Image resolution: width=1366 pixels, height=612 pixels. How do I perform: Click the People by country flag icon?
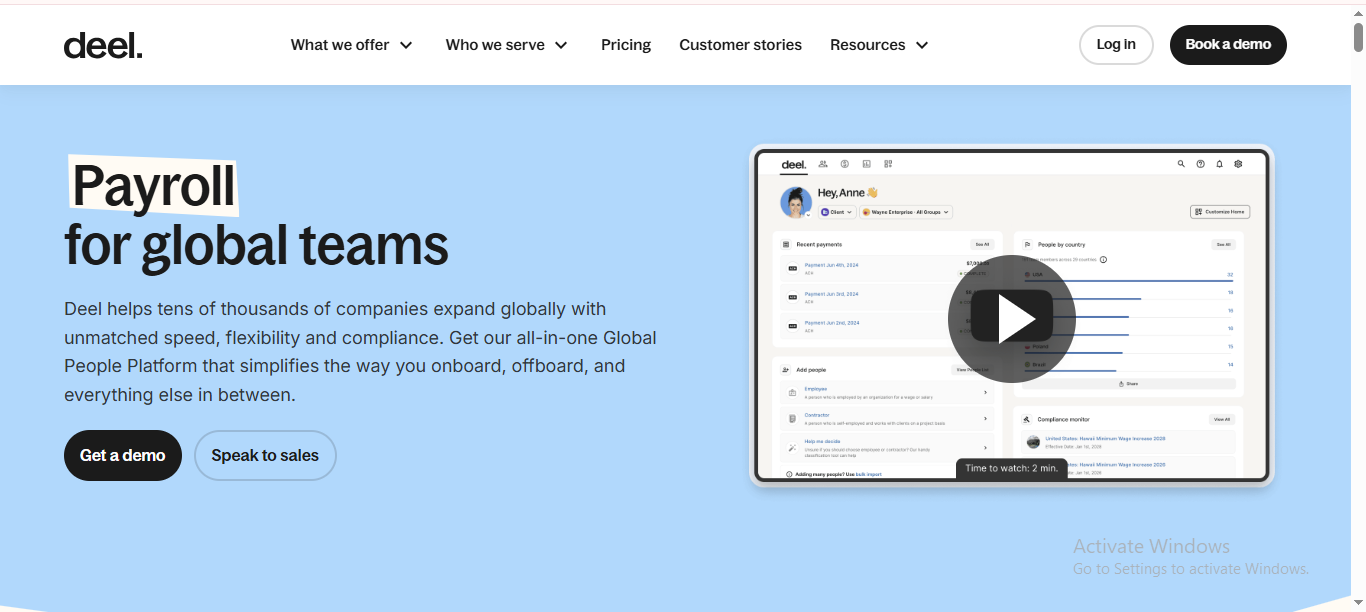pyautogui.click(x=1028, y=244)
